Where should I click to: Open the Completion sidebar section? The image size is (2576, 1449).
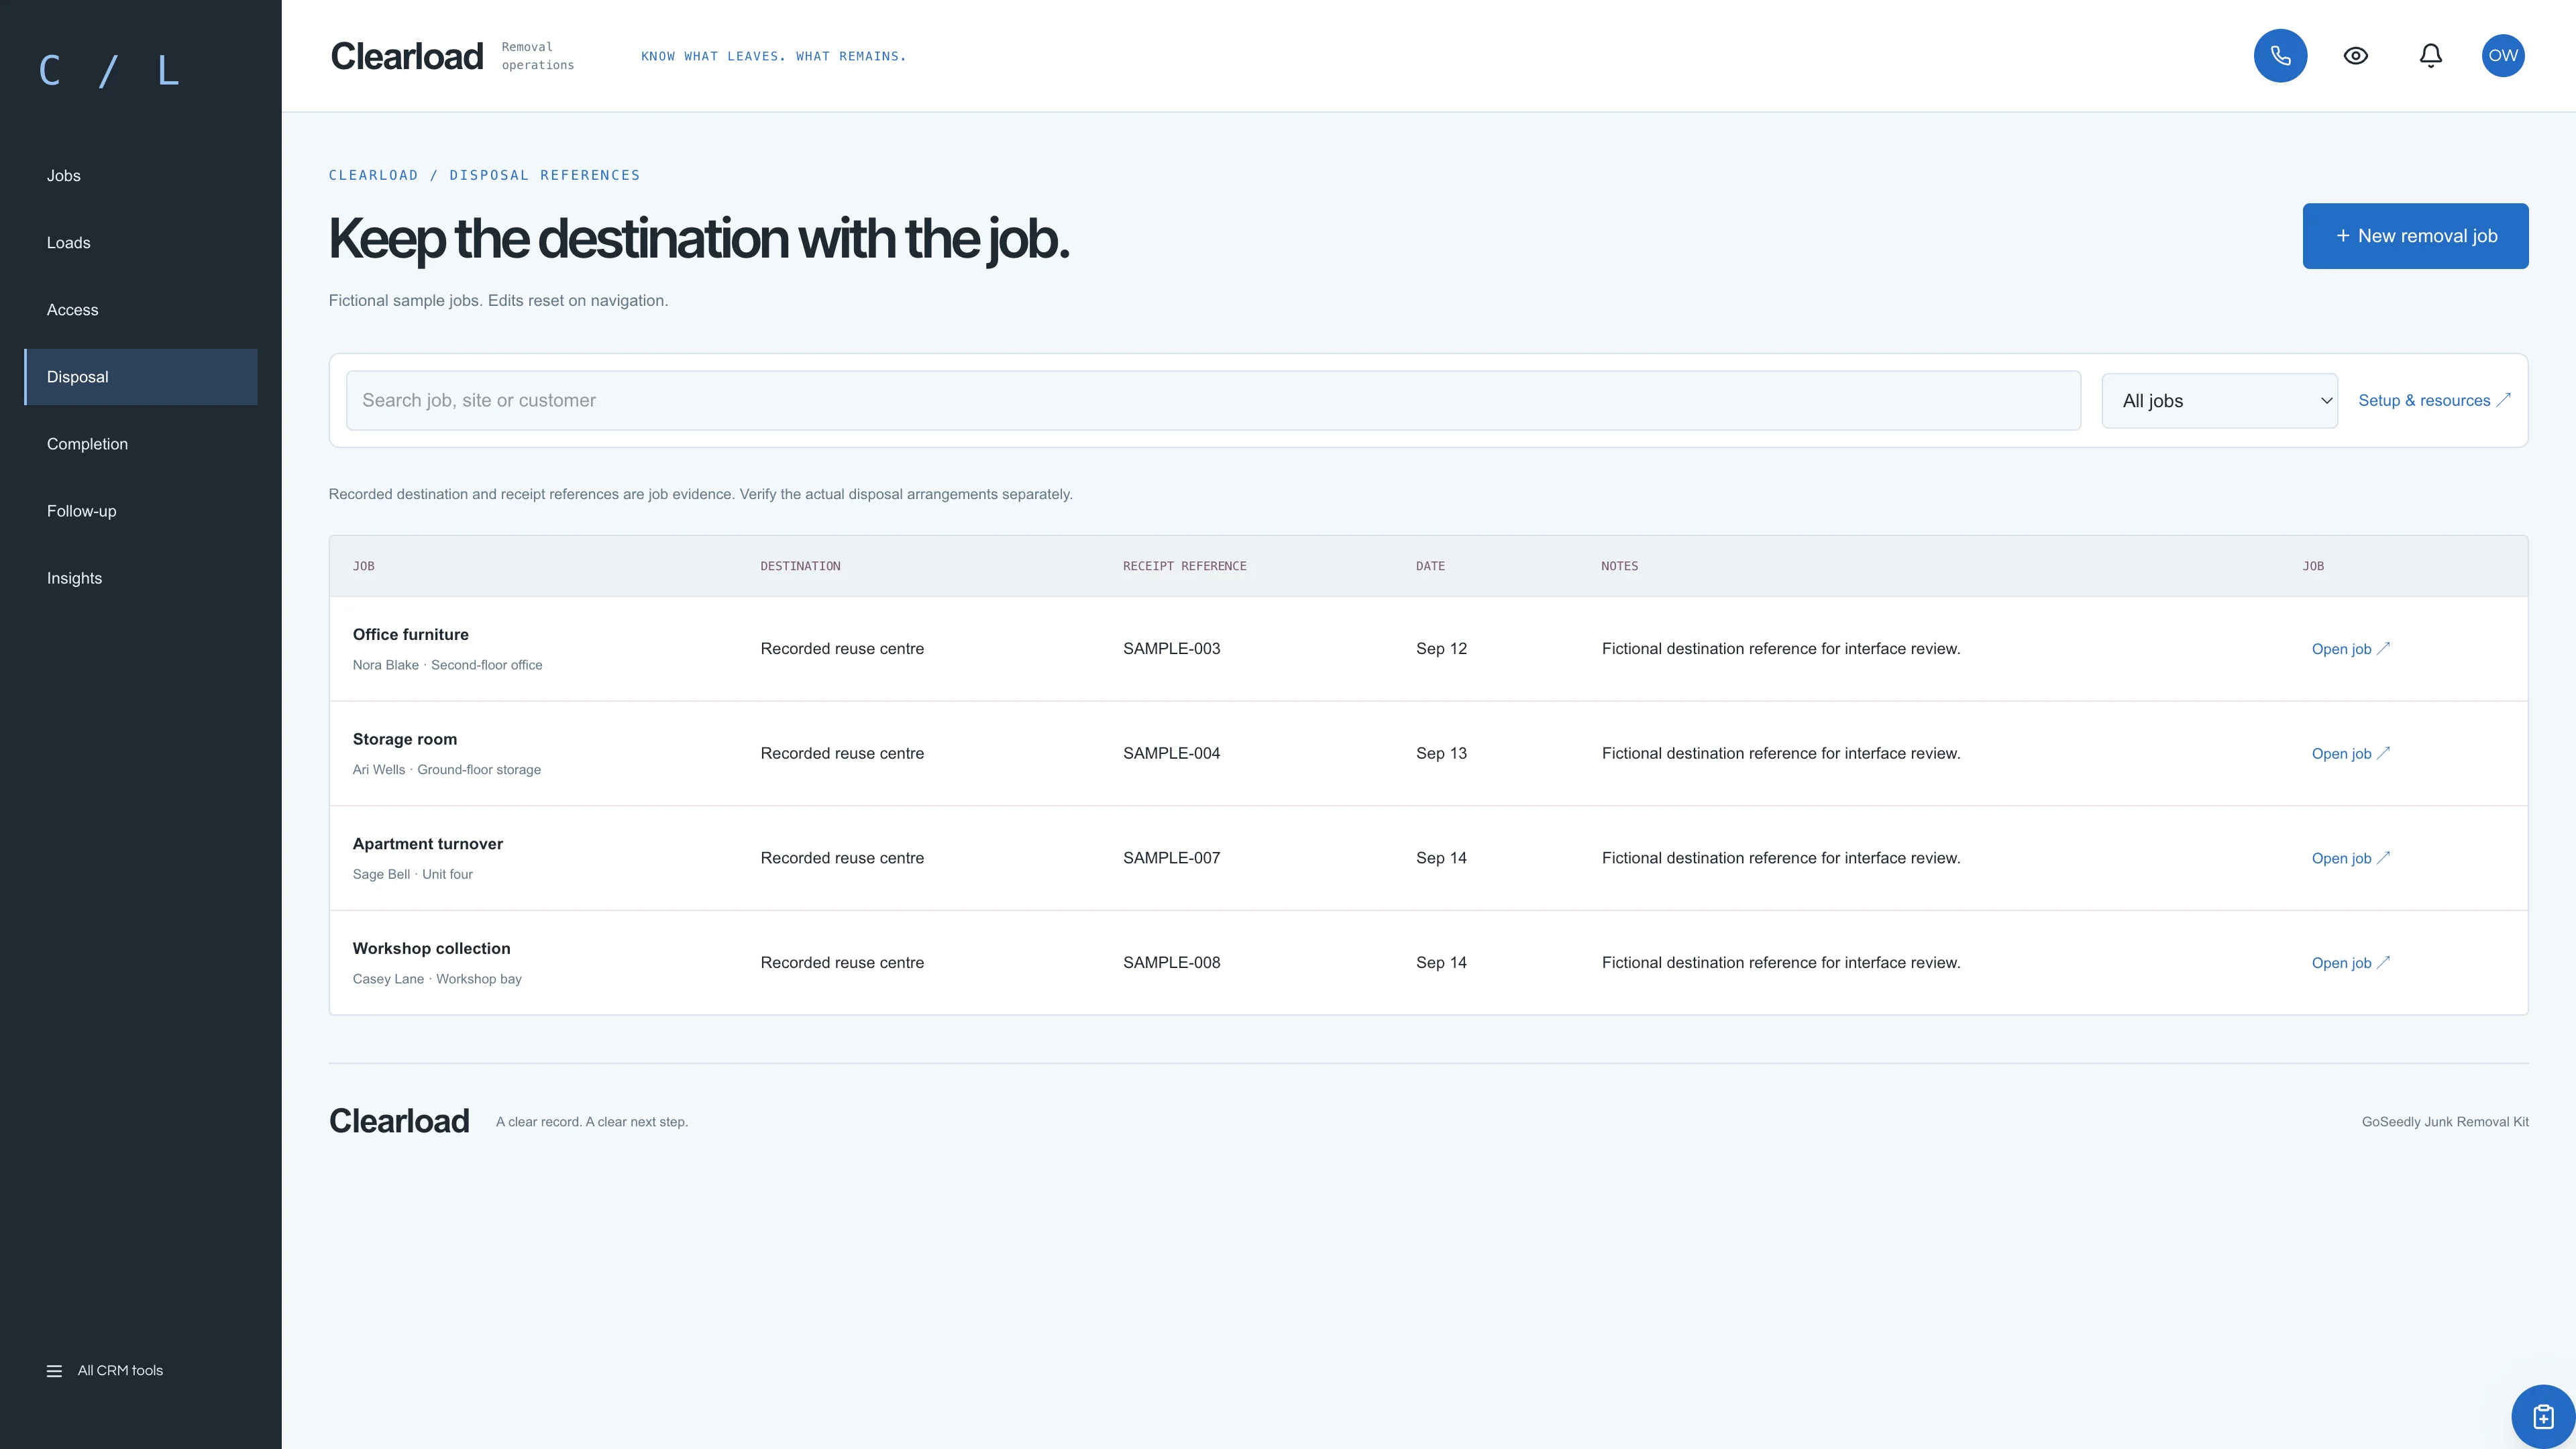click(x=141, y=444)
